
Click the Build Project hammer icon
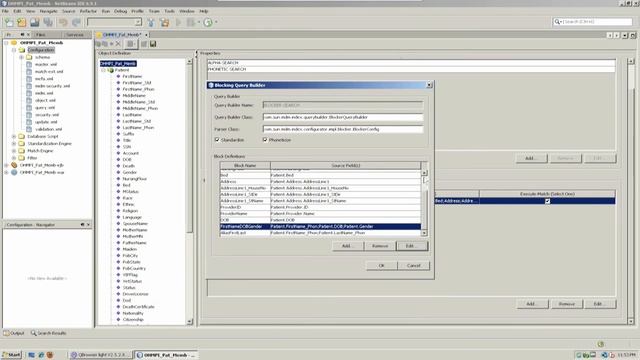(151, 22)
